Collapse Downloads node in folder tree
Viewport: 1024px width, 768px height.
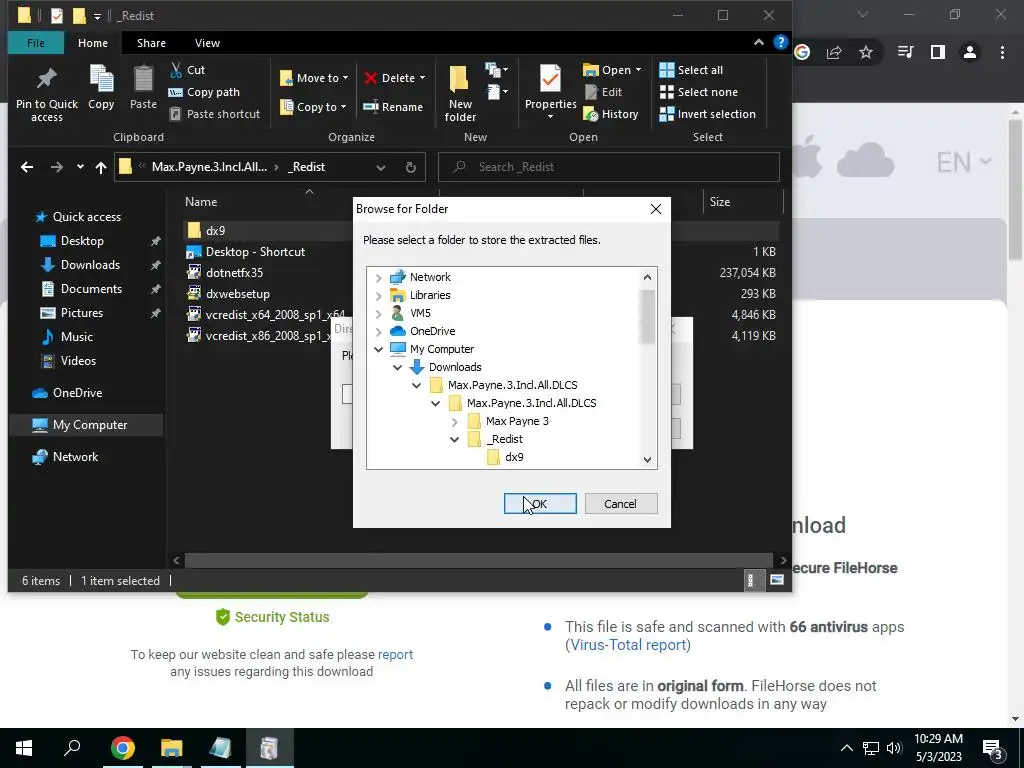[397, 368]
